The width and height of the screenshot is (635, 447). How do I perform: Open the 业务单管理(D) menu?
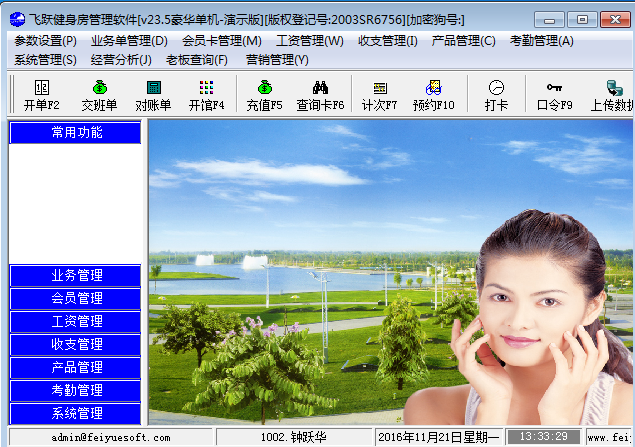(129, 41)
